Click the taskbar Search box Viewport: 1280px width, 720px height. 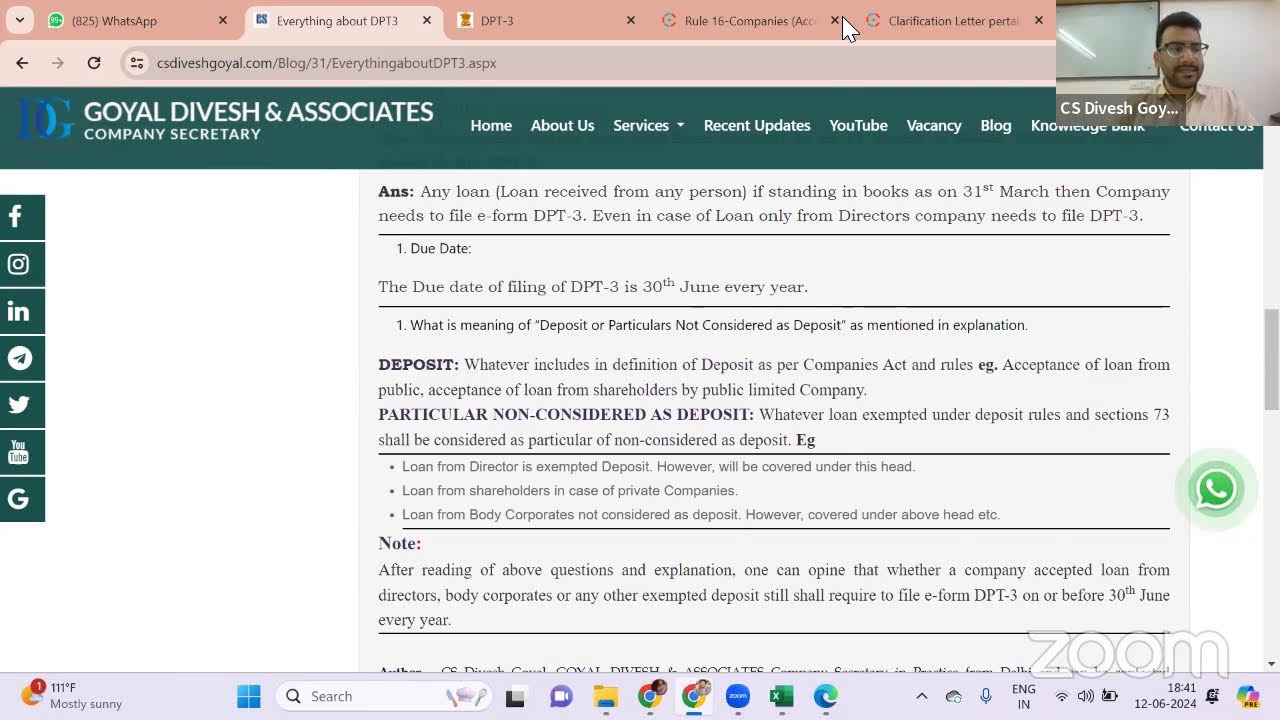[385, 696]
